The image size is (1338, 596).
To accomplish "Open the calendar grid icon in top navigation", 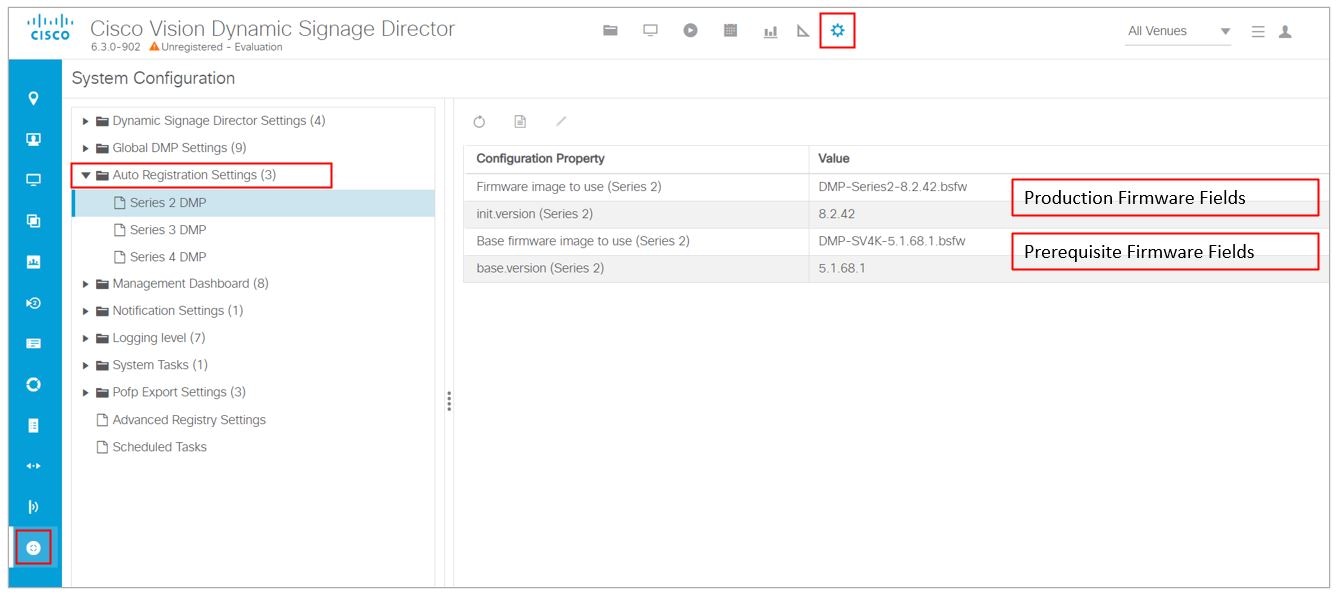I will [x=730, y=31].
